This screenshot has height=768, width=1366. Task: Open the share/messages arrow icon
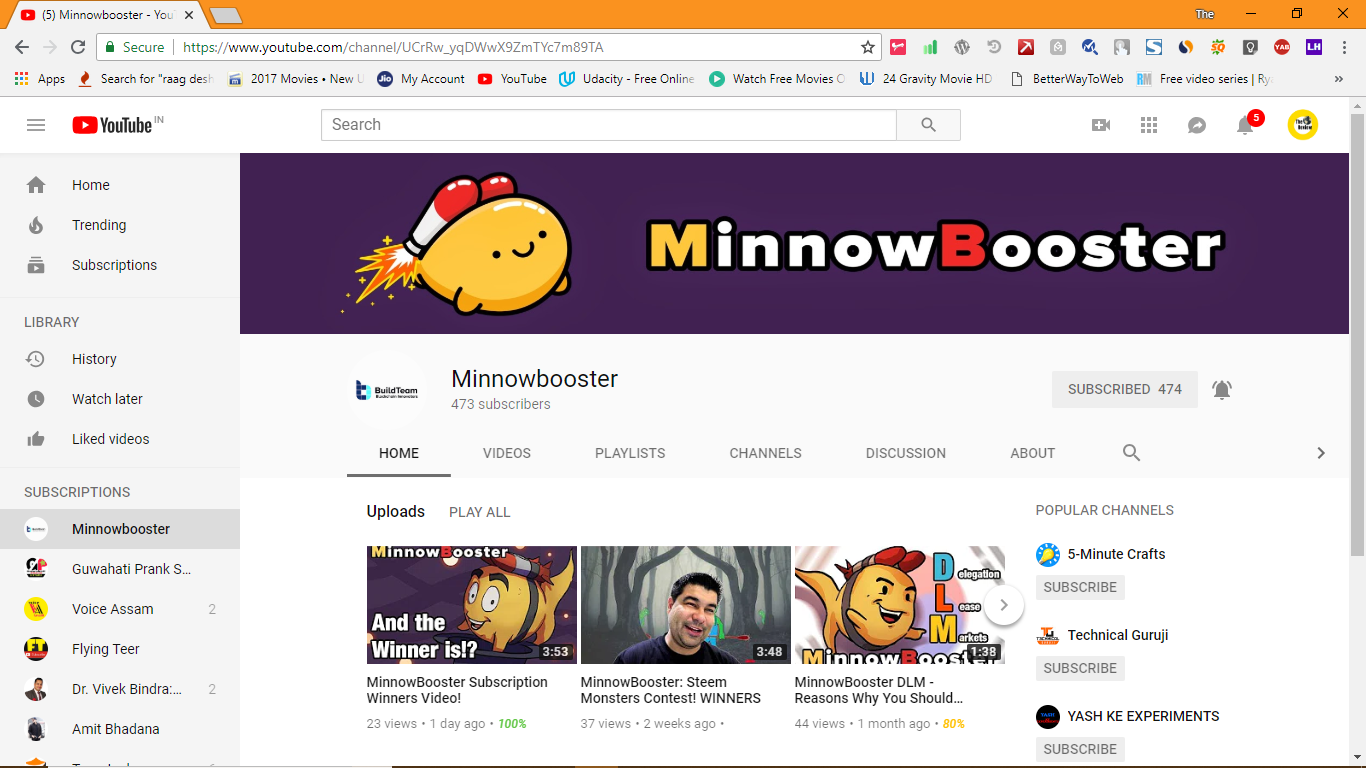point(1197,125)
